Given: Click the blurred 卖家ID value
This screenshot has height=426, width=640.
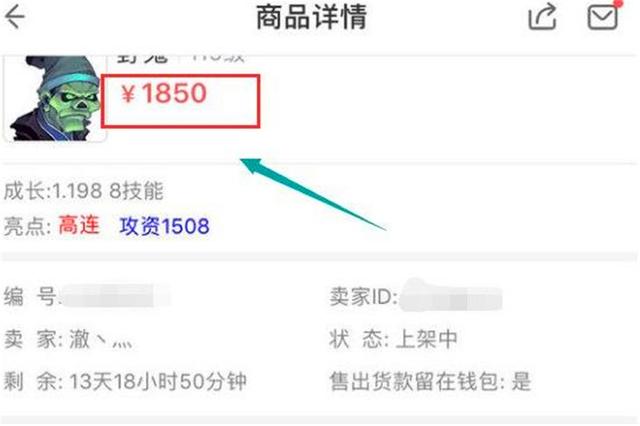Looking at the screenshot, I should pyautogui.click(x=451, y=297).
